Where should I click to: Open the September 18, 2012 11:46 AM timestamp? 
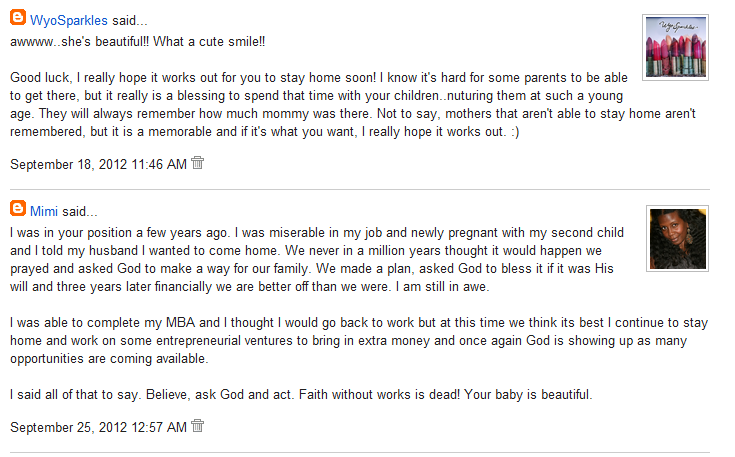coord(98,164)
